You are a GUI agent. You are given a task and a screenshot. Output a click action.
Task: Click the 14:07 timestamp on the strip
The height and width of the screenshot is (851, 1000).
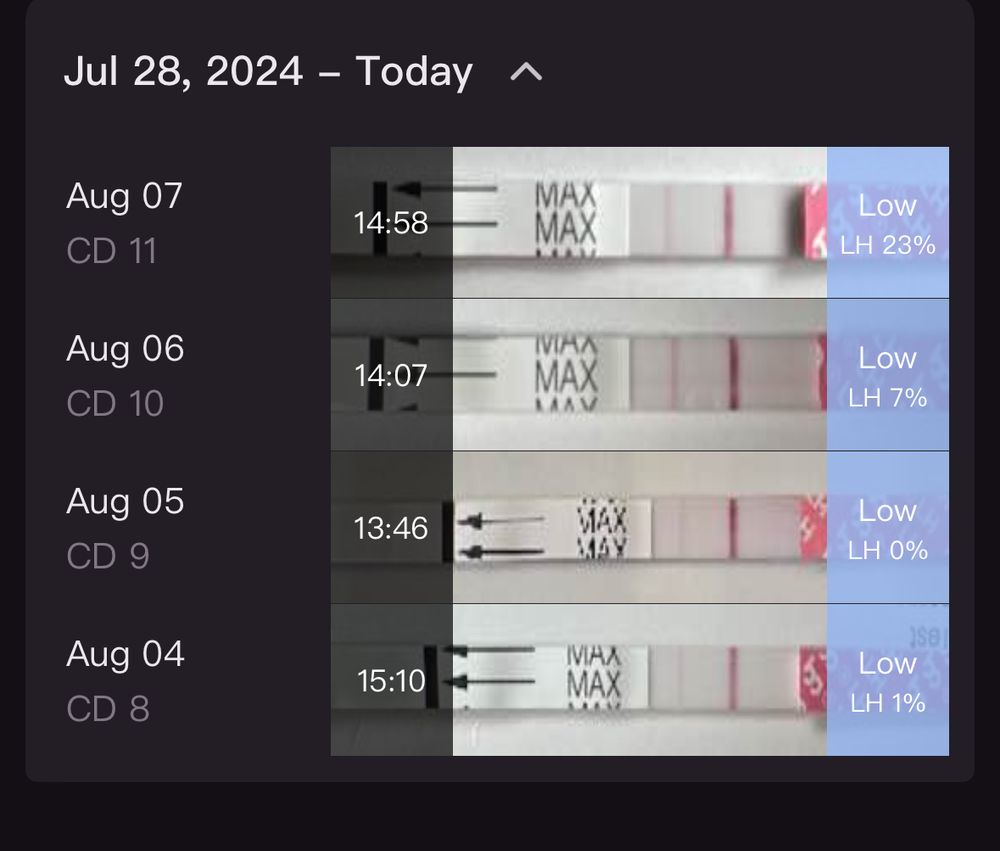pyautogui.click(x=391, y=376)
